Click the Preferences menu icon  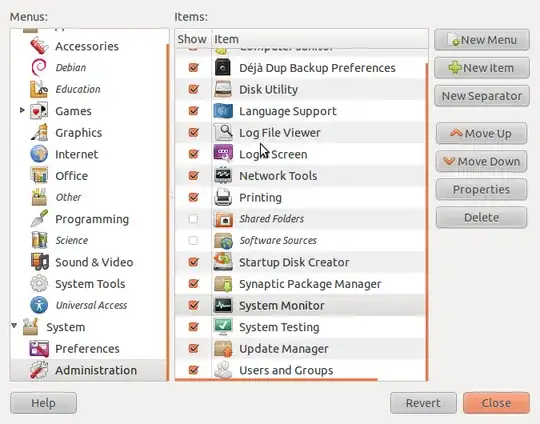coord(39,349)
